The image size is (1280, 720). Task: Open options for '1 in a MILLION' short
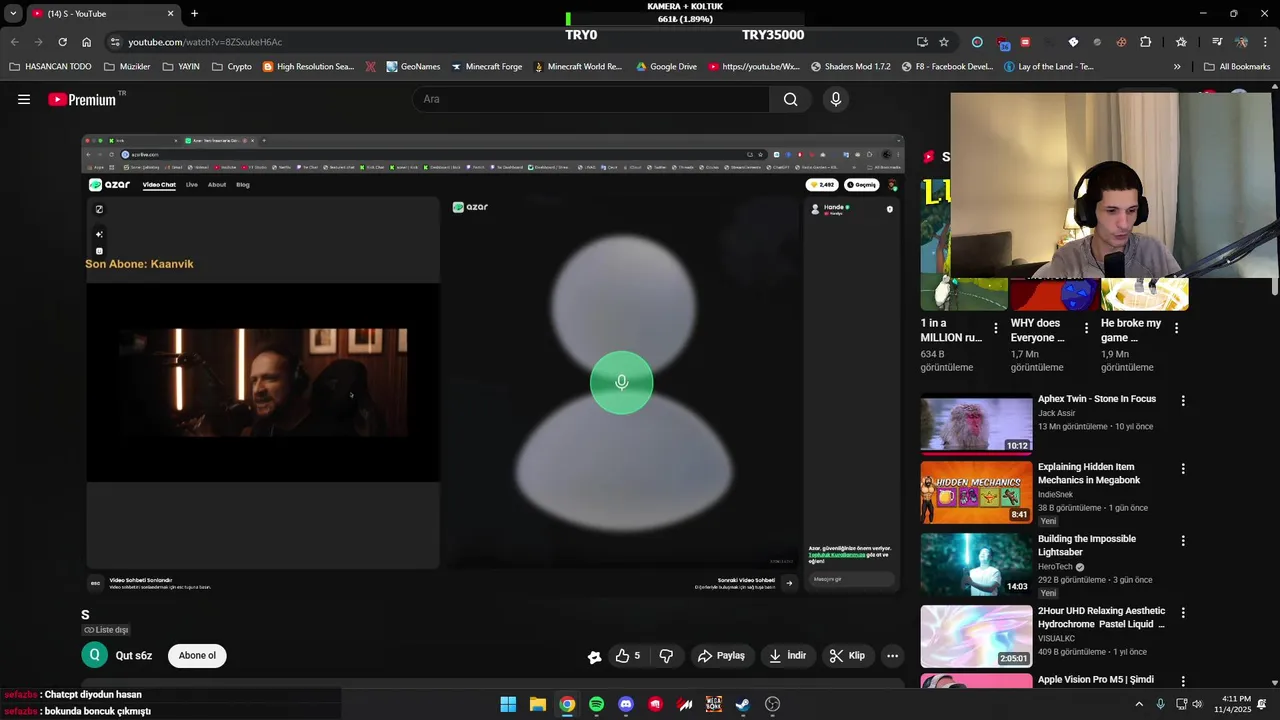(995, 328)
